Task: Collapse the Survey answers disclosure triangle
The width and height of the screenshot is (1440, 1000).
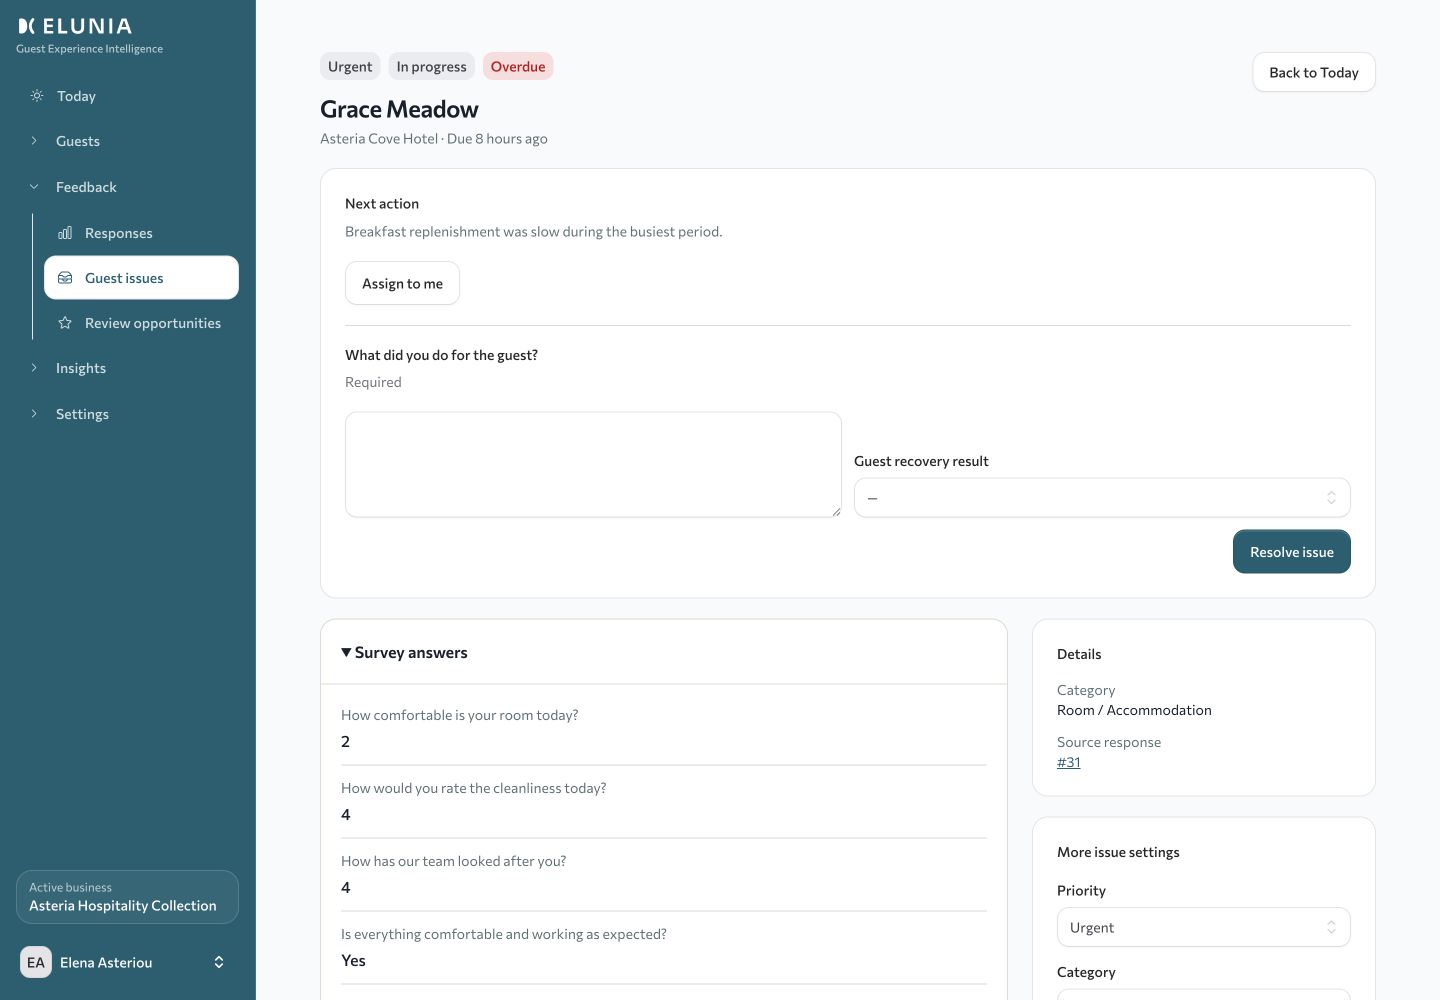Action: click(346, 652)
